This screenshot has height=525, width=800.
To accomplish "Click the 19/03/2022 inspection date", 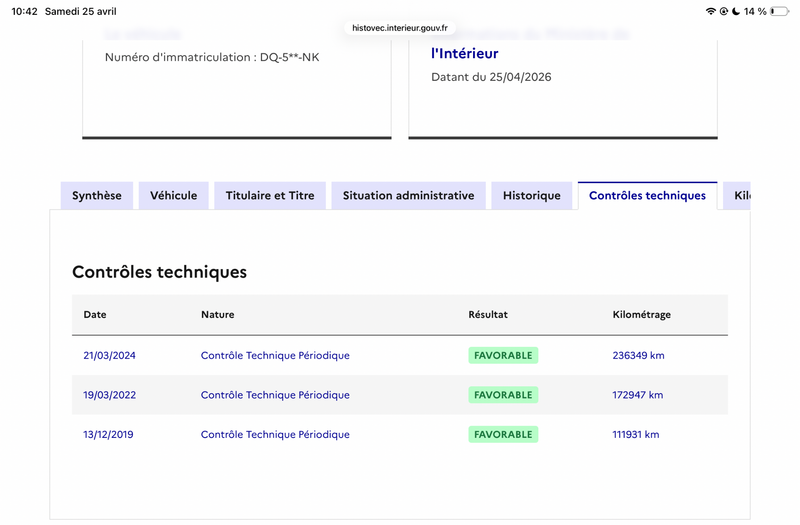I will coord(109,395).
